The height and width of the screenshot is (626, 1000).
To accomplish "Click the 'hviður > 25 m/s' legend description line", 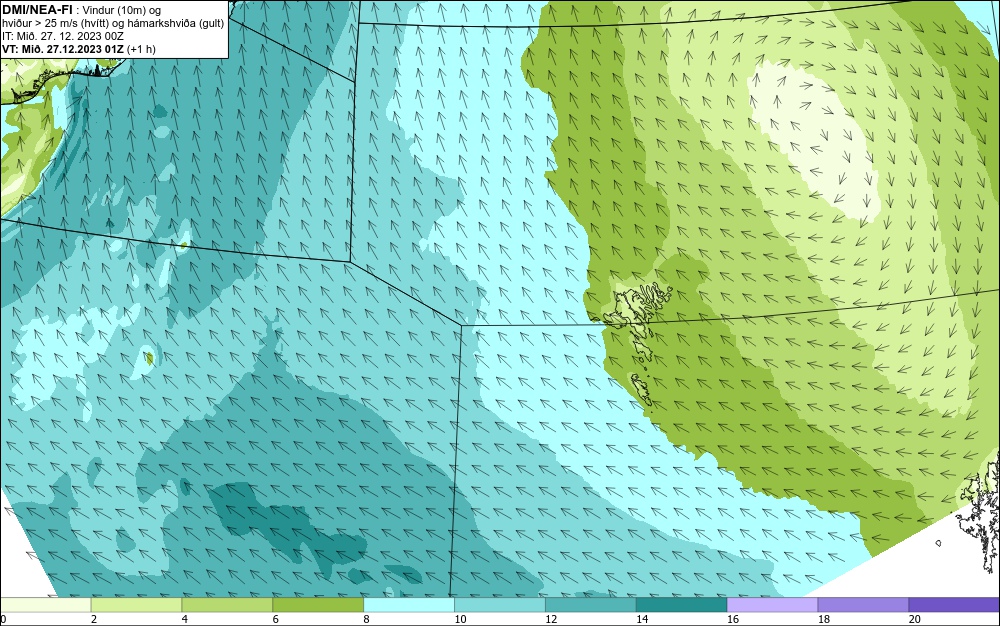I will point(114,23).
